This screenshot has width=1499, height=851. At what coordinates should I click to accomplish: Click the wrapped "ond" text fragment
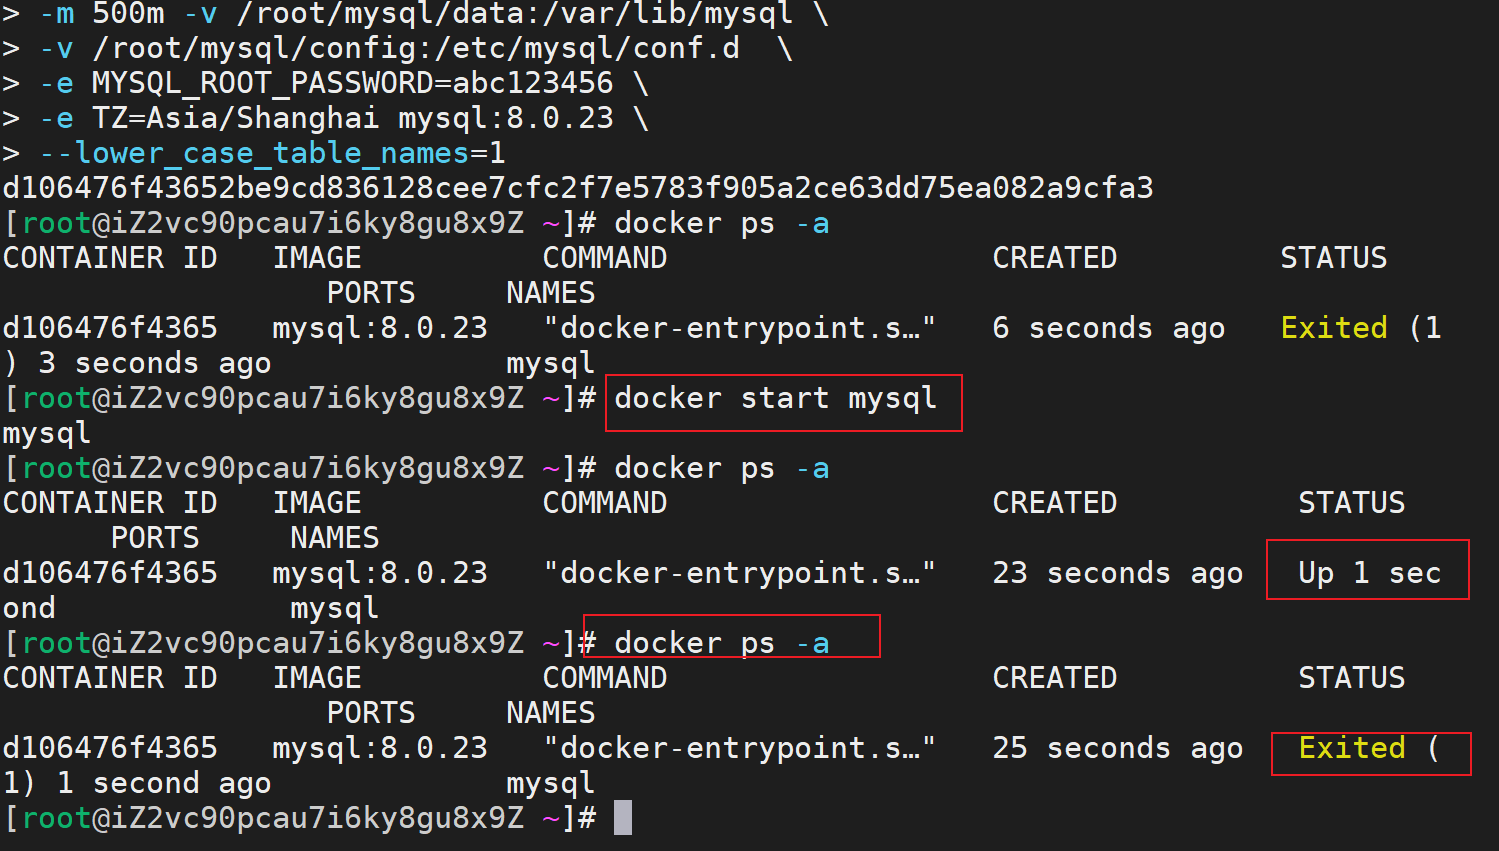(29, 608)
